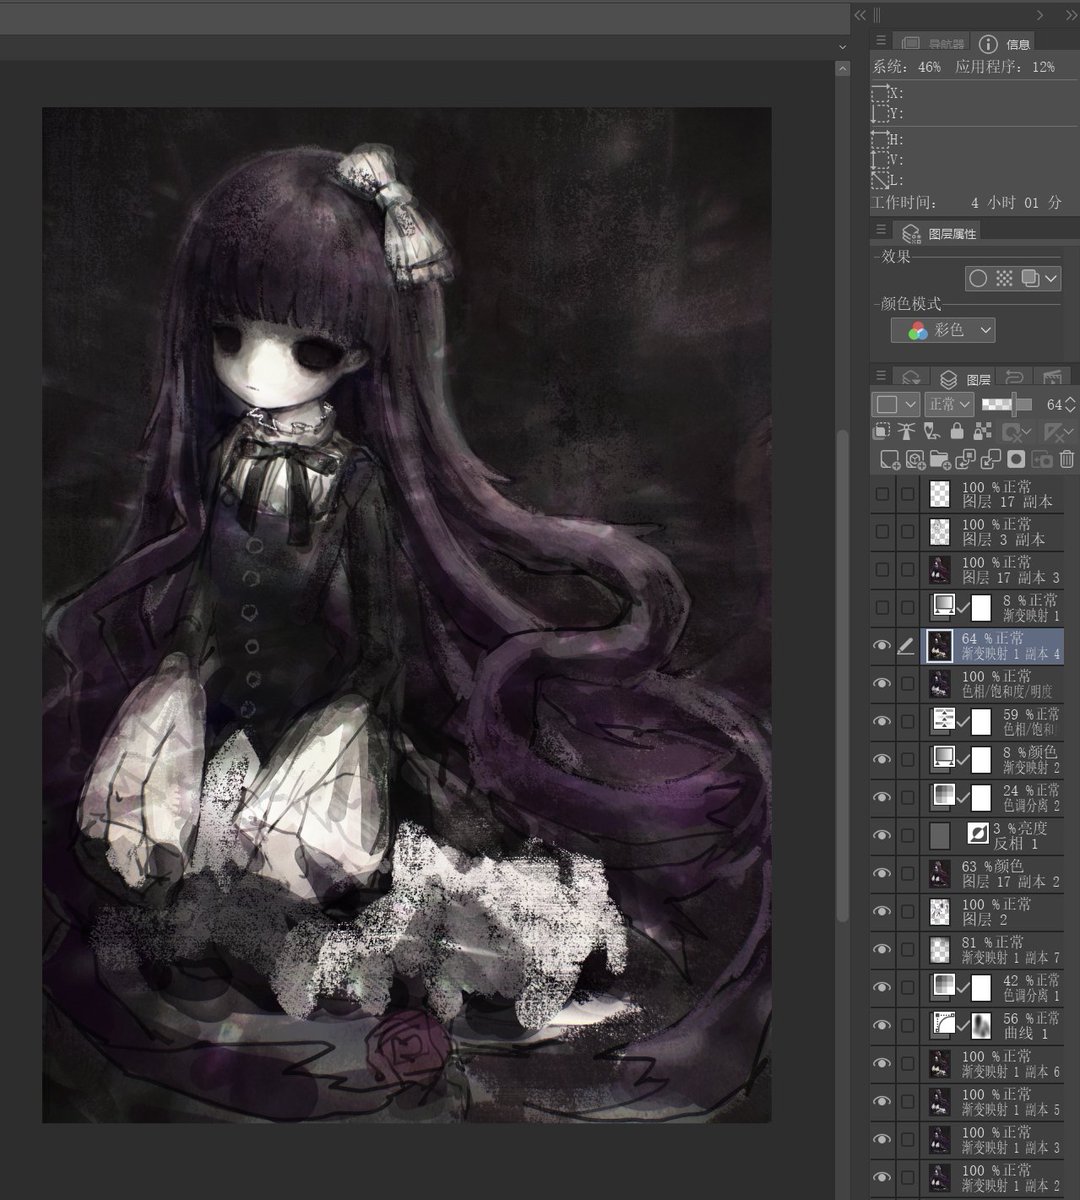The height and width of the screenshot is (1200, 1080).
Task: Open the mask enable dropdown
Action: [1016, 431]
